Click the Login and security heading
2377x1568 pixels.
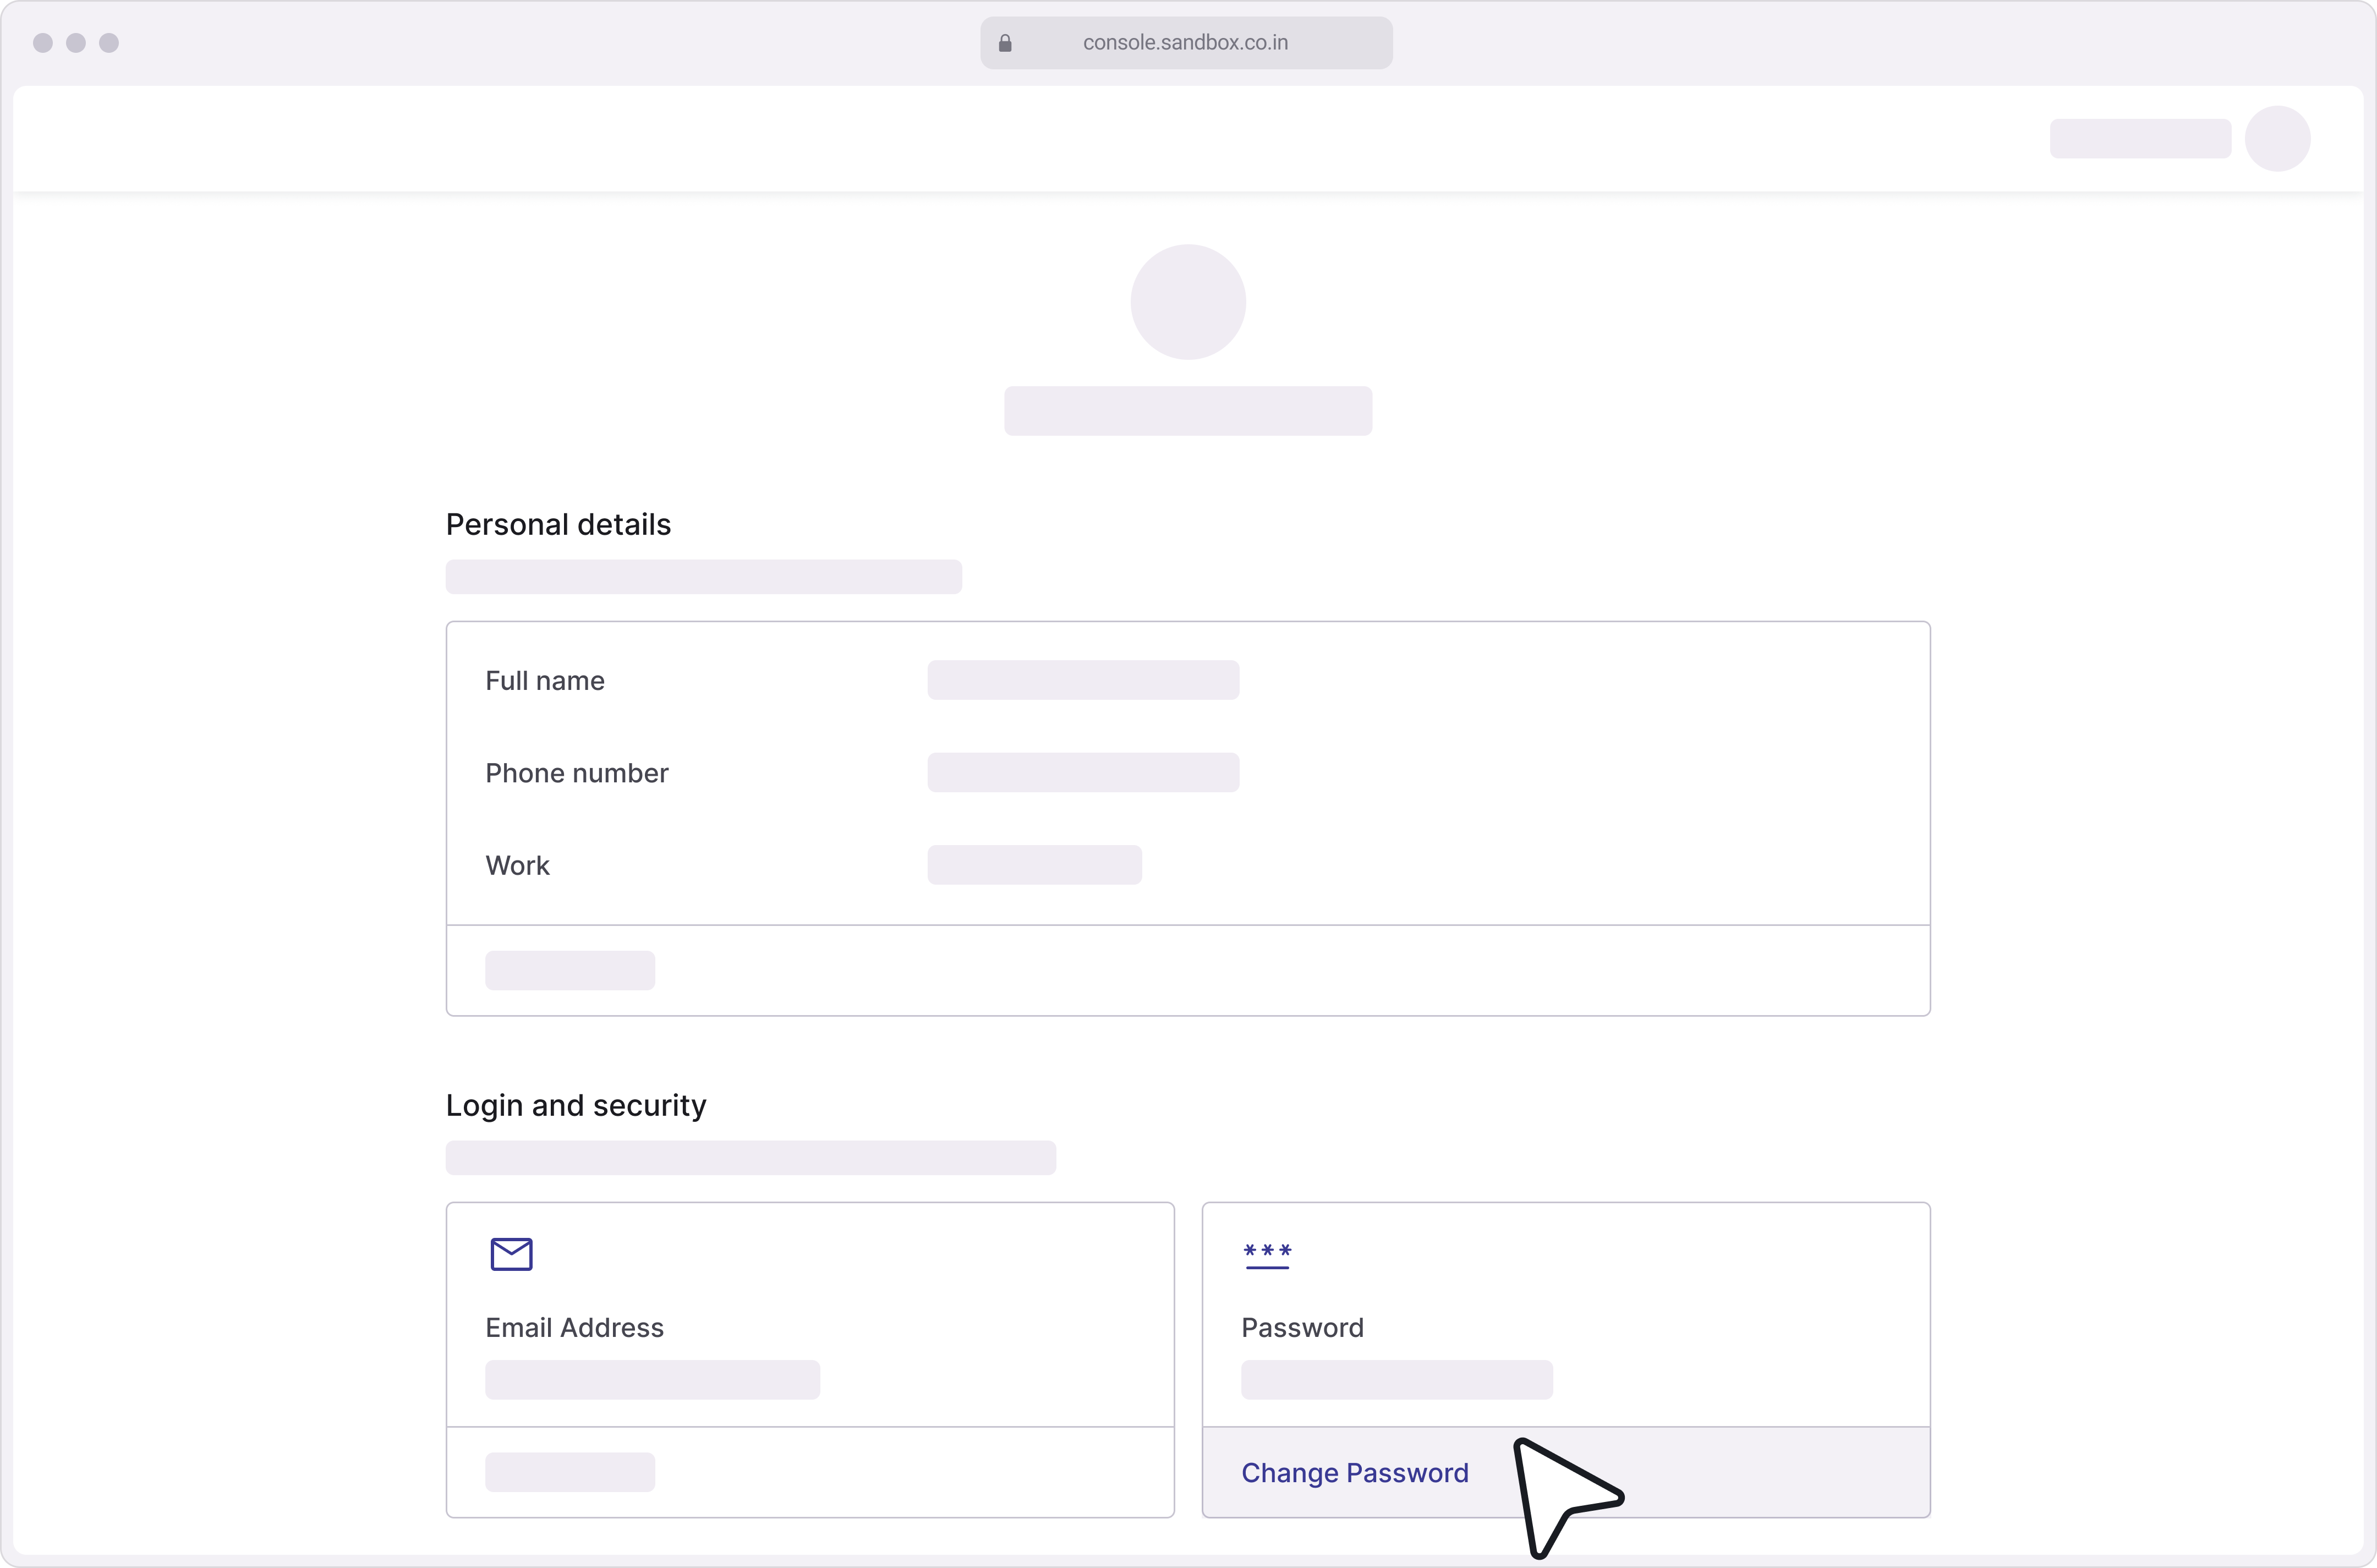tap(576, 1105)
